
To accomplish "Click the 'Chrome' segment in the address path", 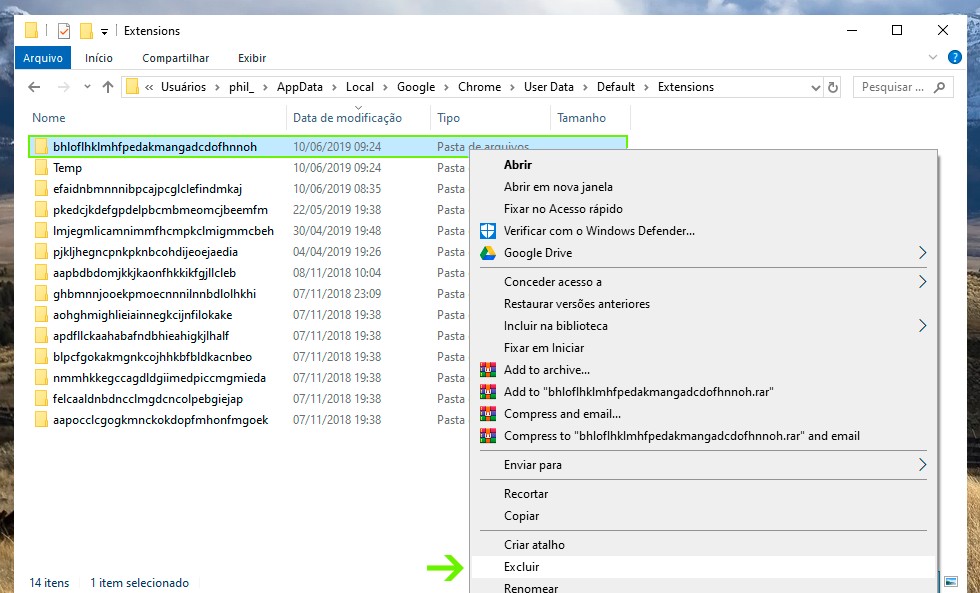I will pos(479,87).
